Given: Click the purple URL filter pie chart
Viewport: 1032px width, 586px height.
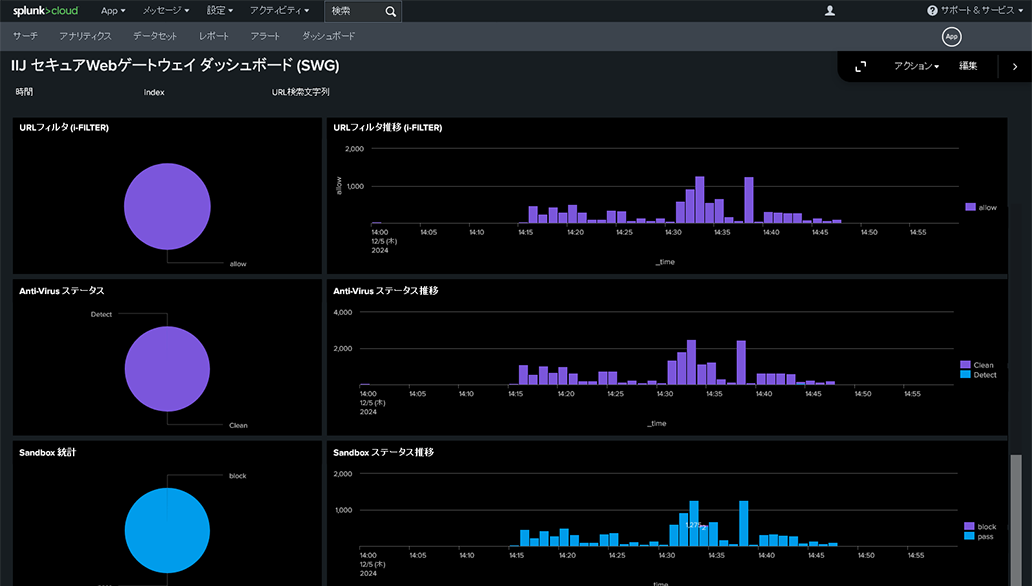Looking at the screenshot, I should 167,206.
